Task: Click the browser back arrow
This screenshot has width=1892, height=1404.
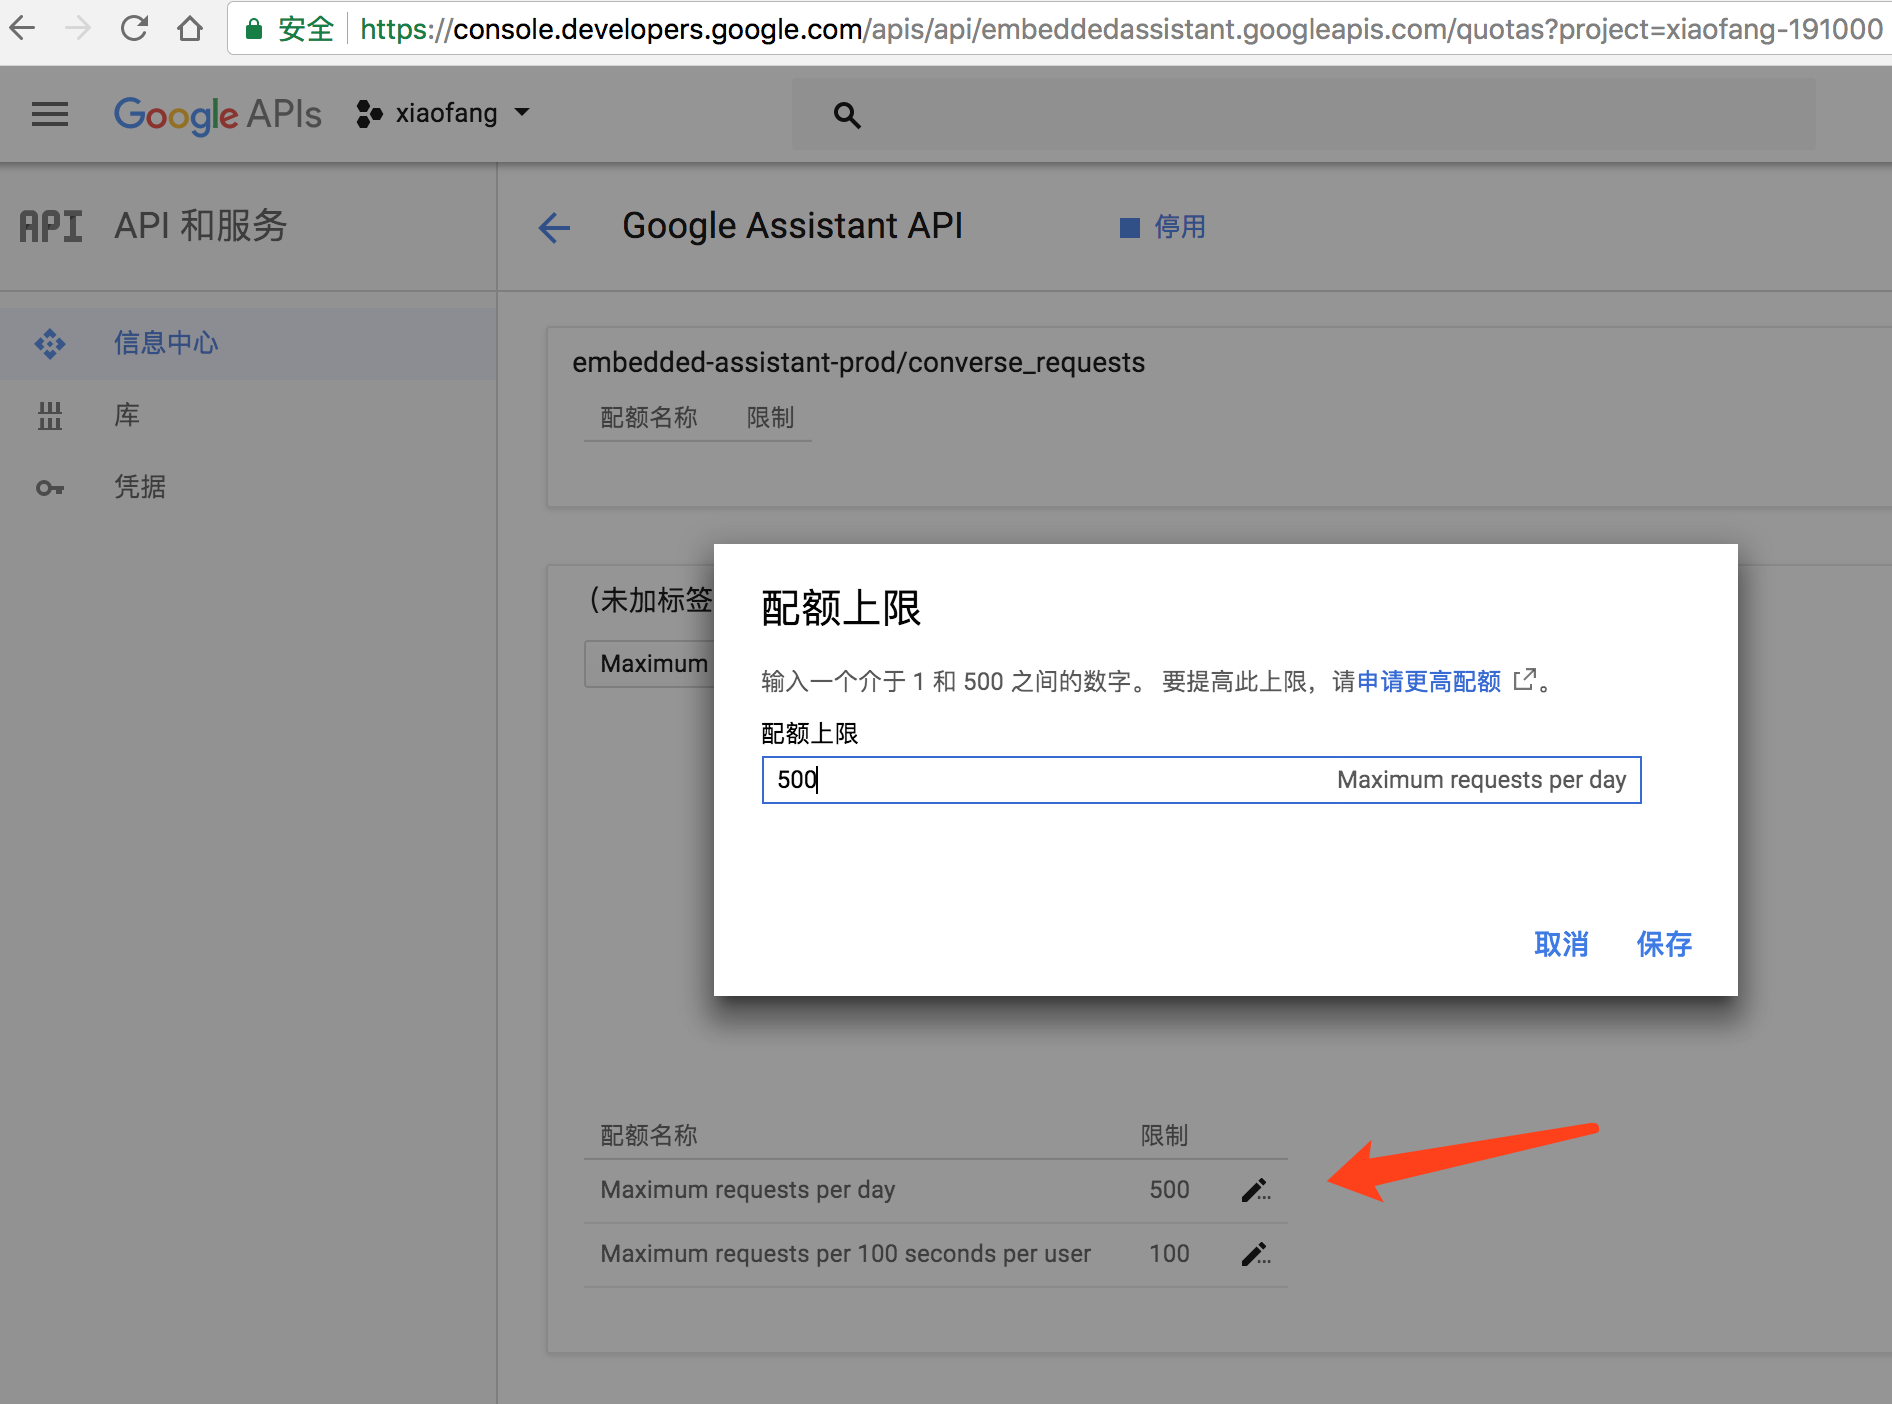Action: 22,28
